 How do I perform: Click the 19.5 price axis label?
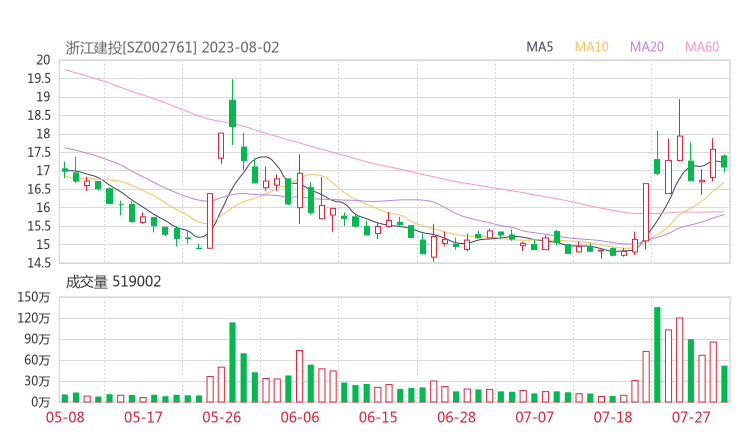pyautogui.click(x=39, y=78)
